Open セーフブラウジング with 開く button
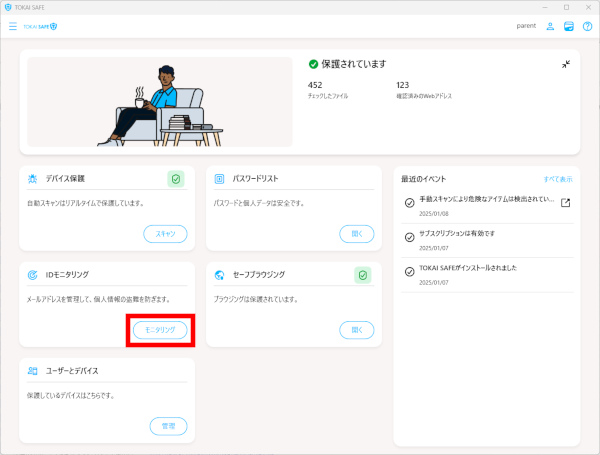Screen dimensions: 600x455 357,330
